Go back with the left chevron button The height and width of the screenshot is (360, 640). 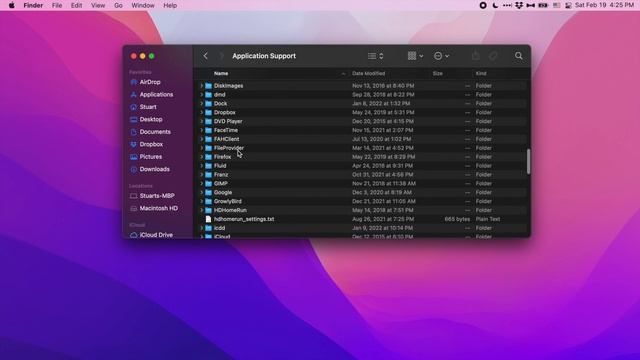206,56
